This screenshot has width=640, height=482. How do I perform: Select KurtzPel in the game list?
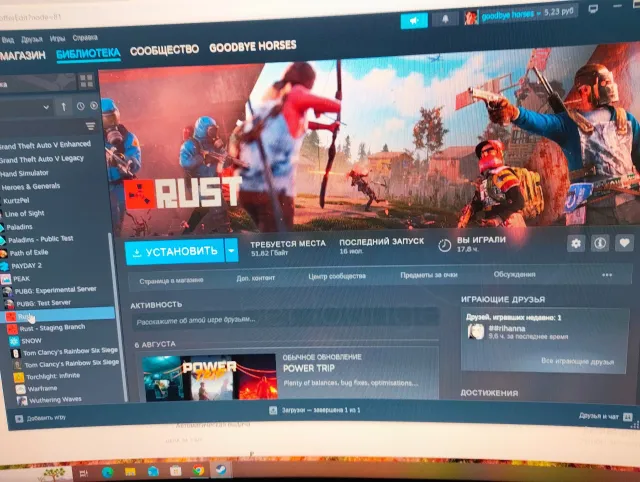click(x=16, y=200)
